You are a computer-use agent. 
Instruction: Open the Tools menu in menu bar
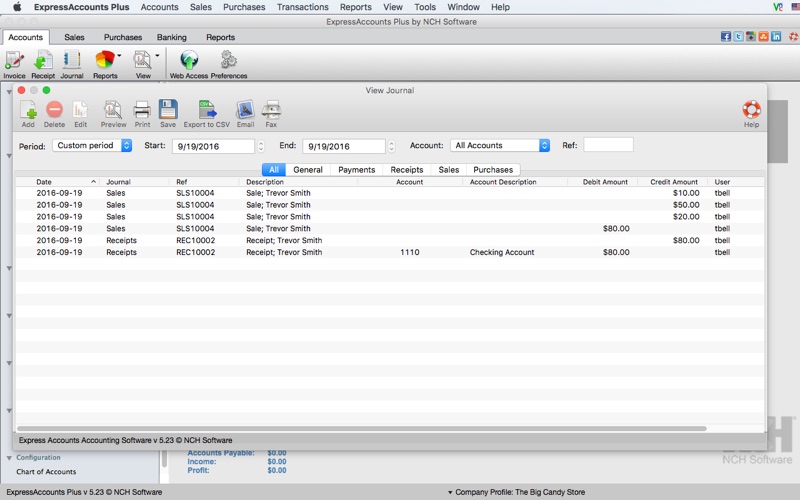(424, 7)
